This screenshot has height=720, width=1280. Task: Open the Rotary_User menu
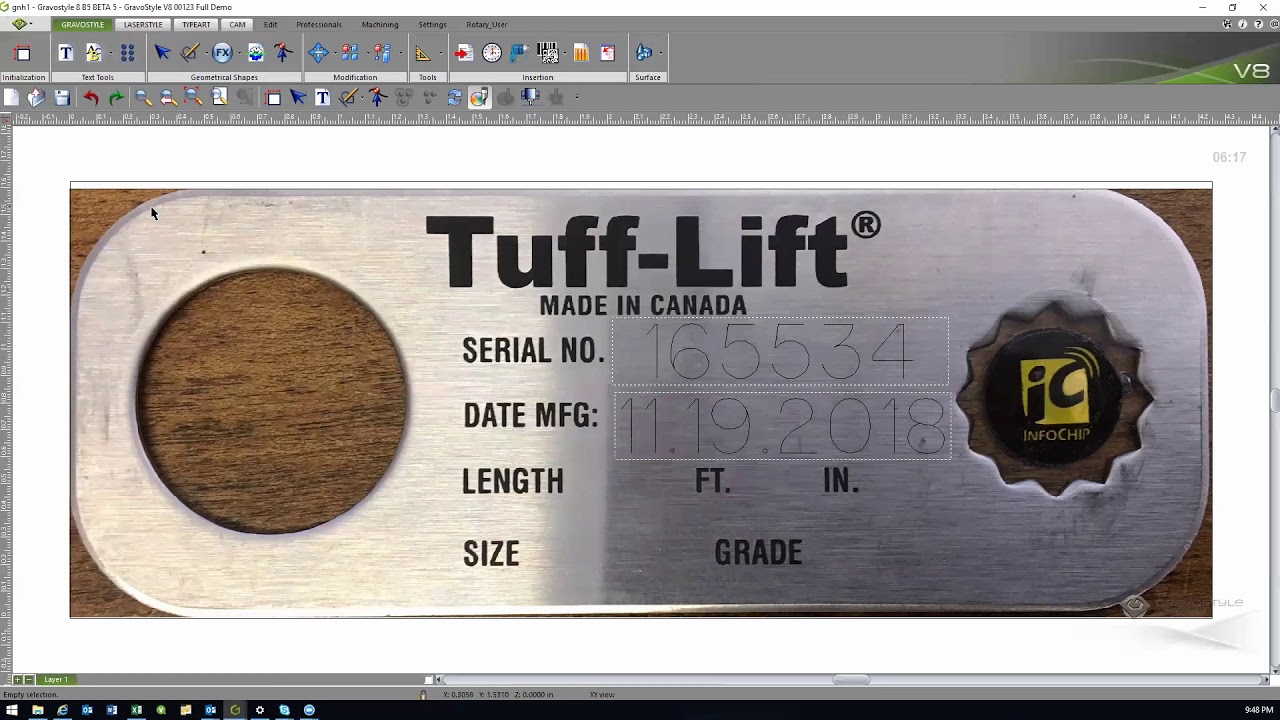487,24
